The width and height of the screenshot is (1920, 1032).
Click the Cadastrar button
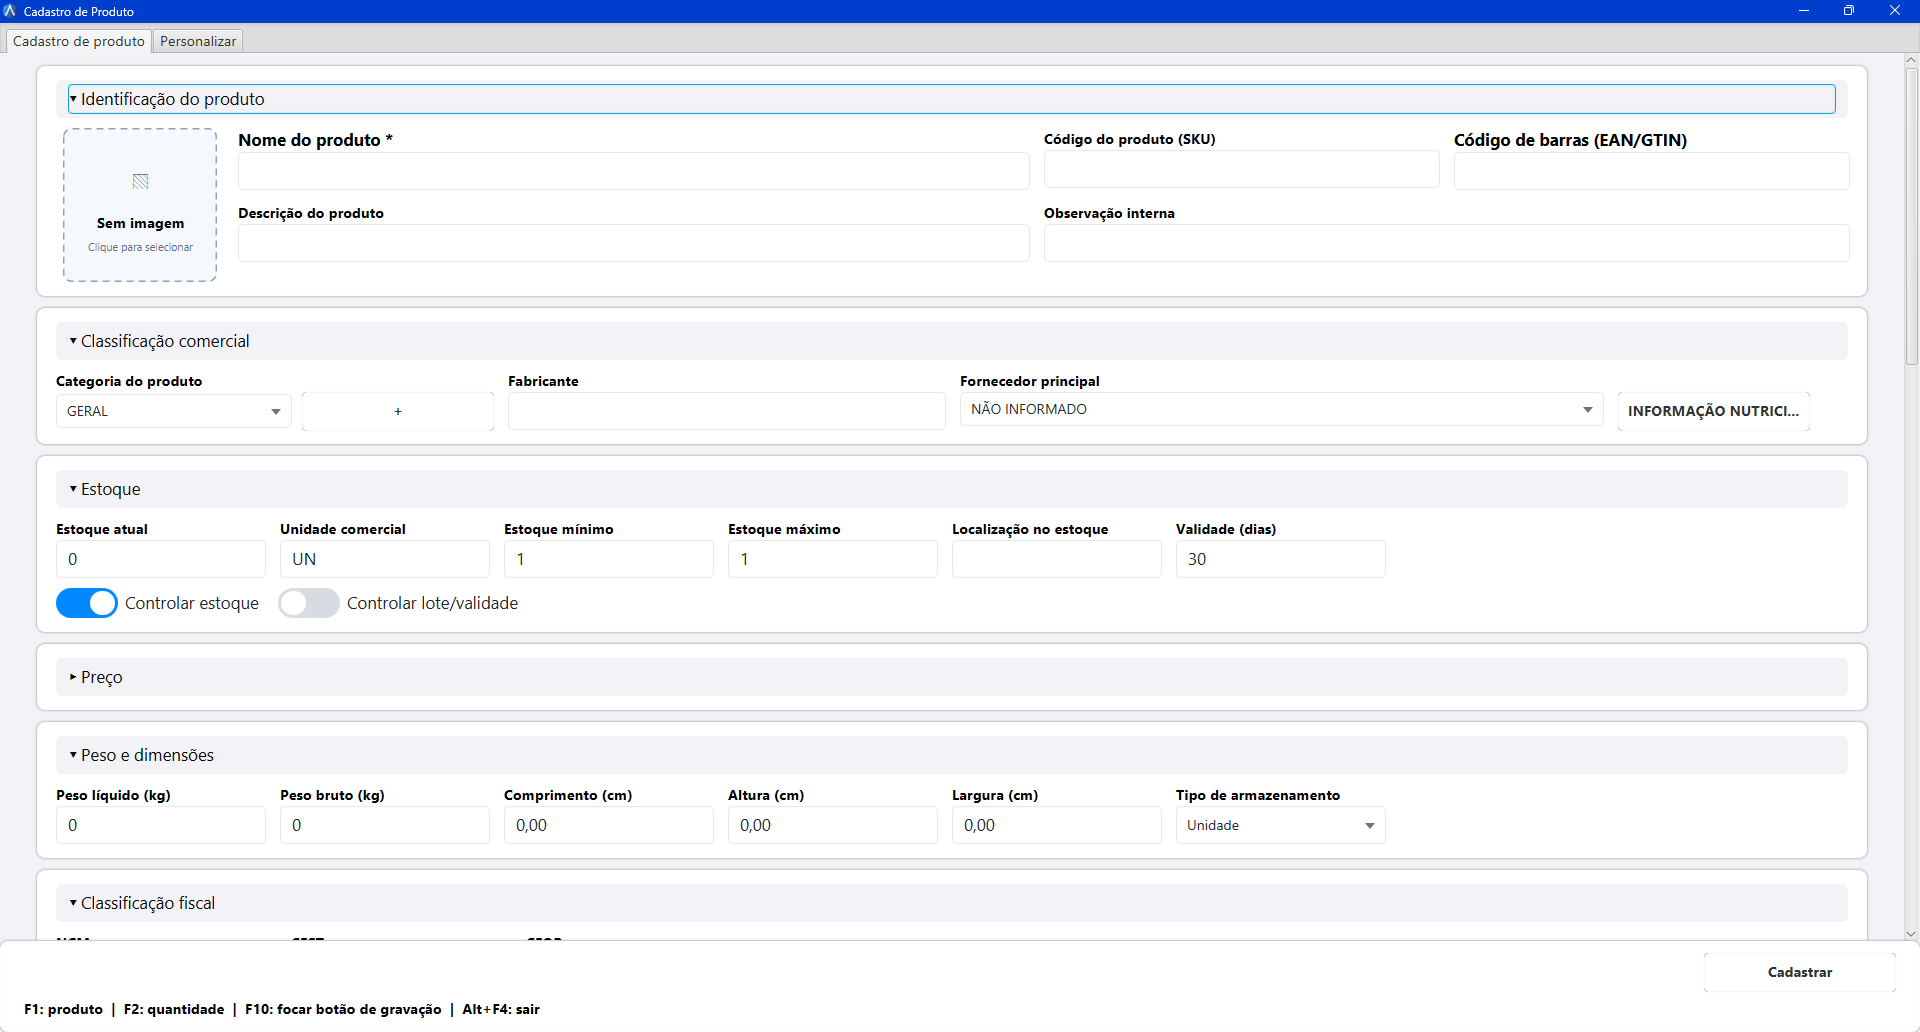click(x=1800, y=972)
